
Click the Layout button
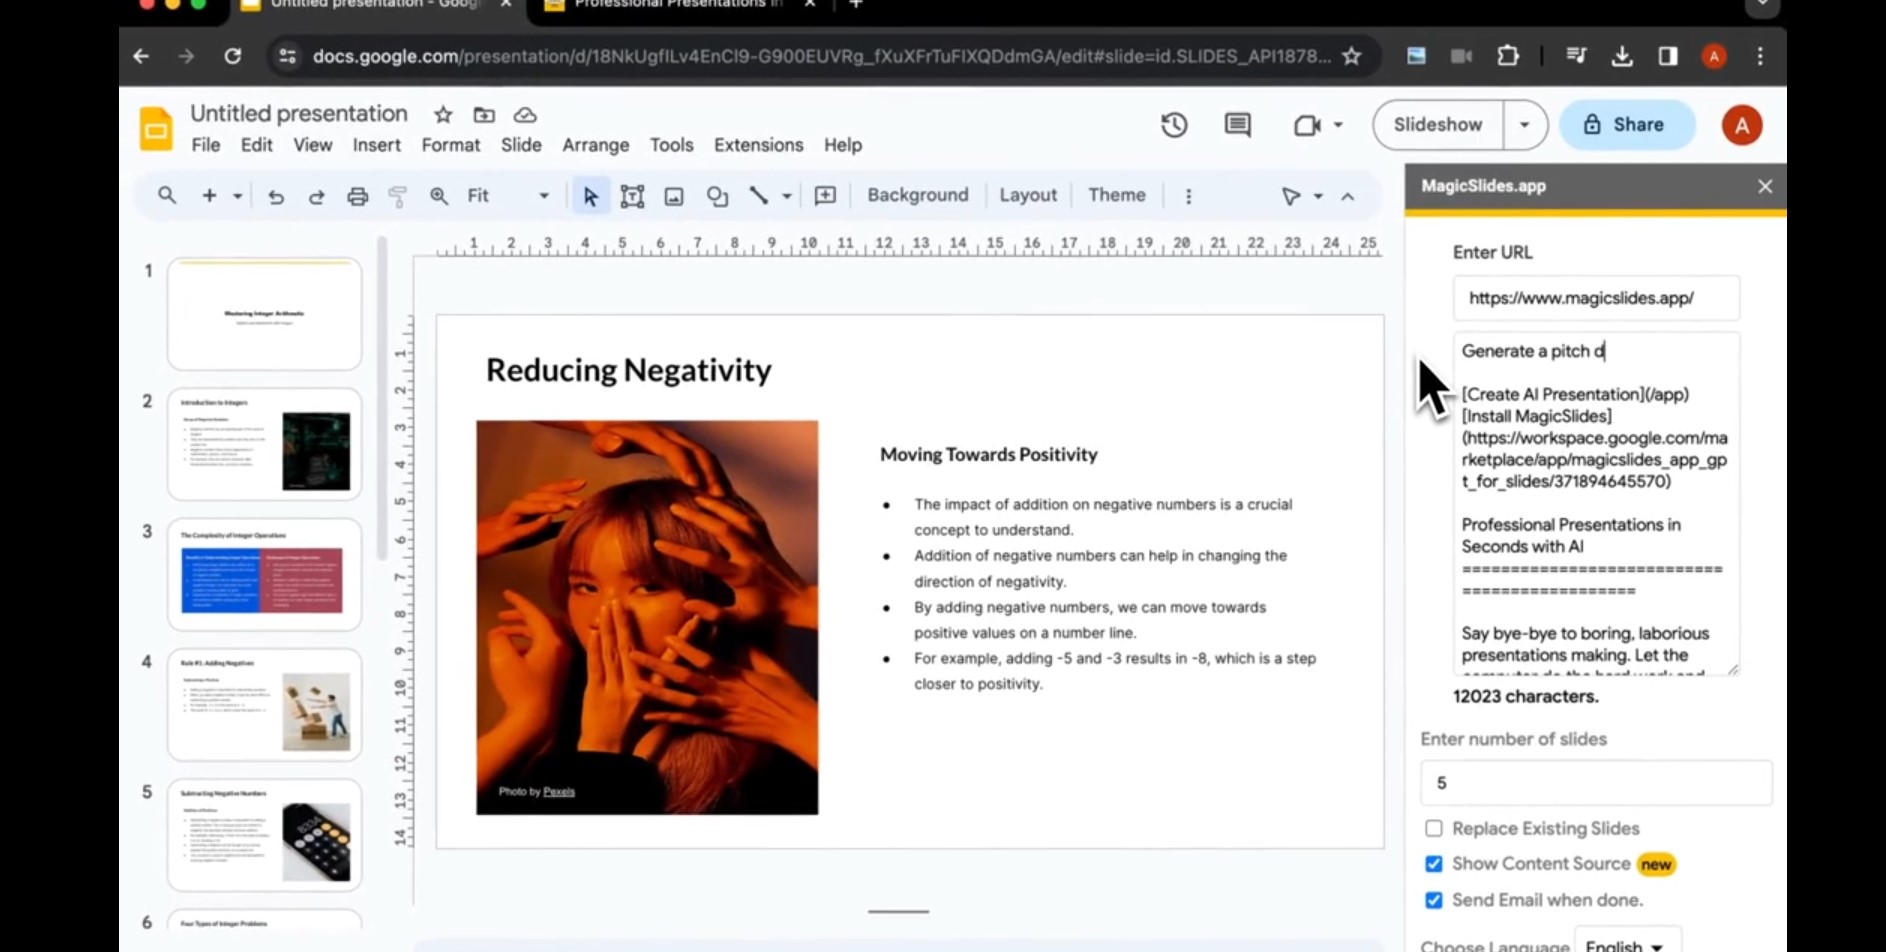[x=1028, y=195]
